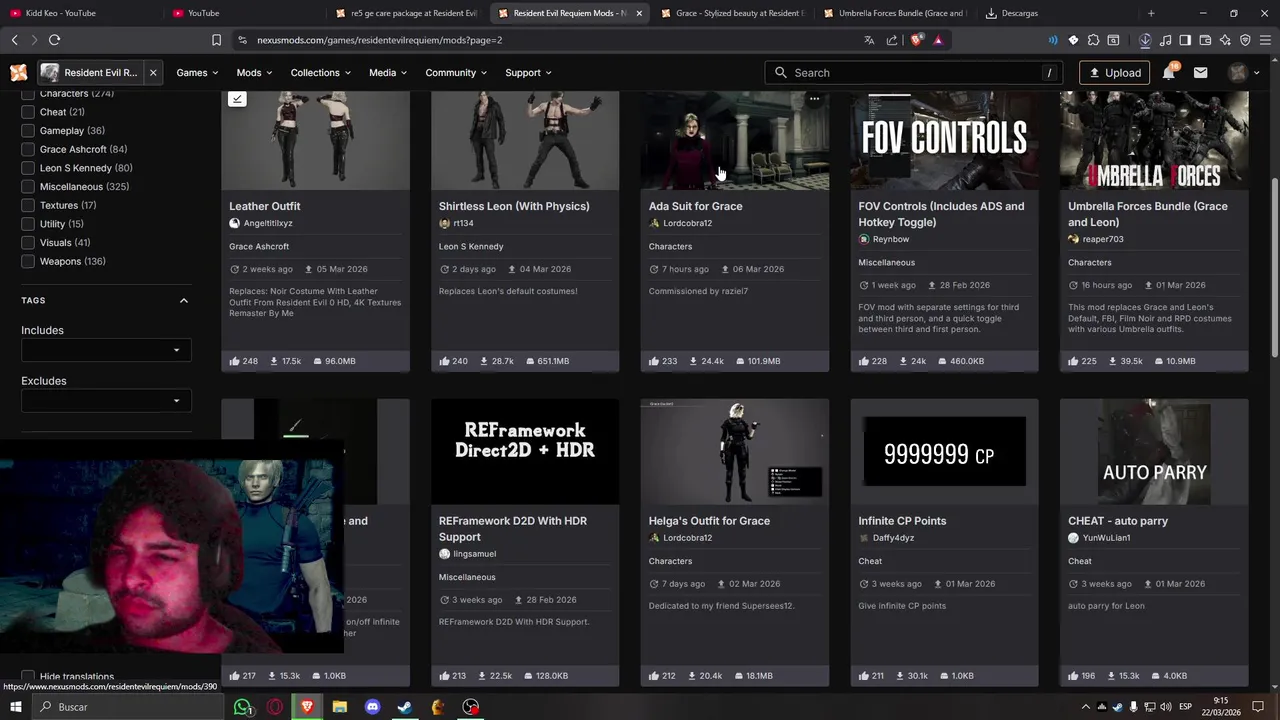Screen dimensions: 1280x720
Task: Click the translate page icon
Action: point(869,40)
